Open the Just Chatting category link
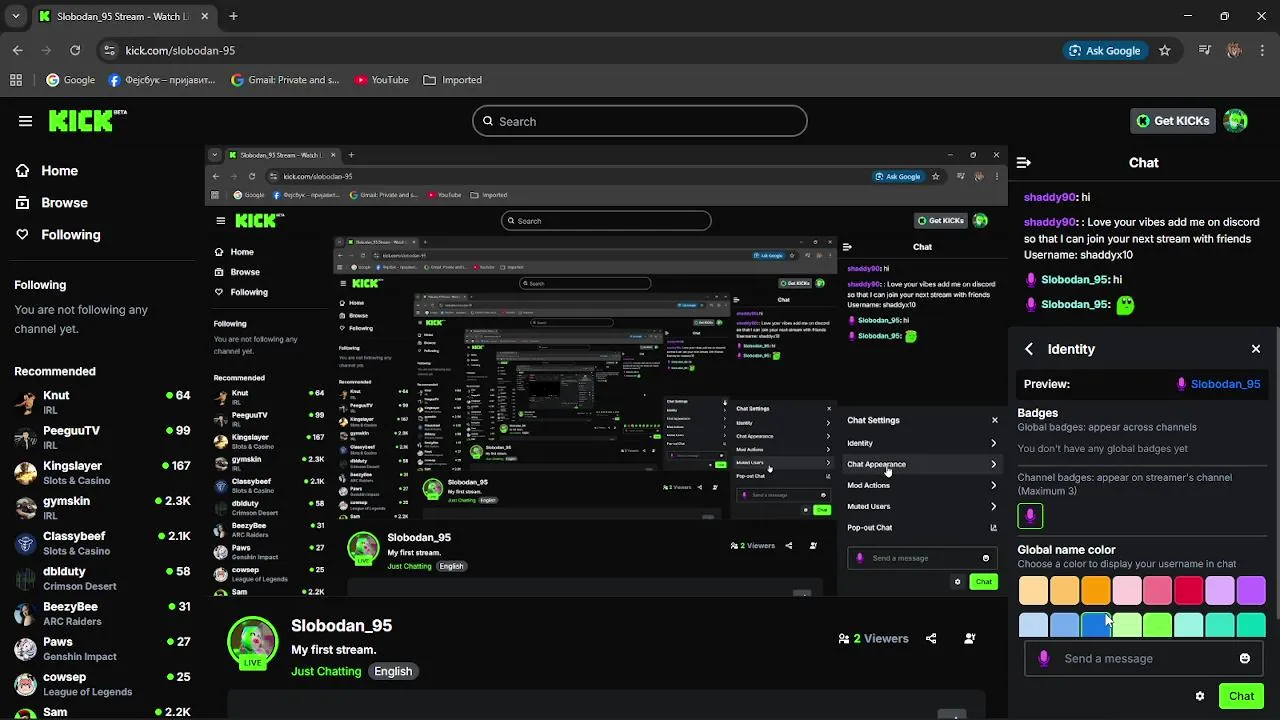The height and width of the screenshot is (720, 1280). 326,671
